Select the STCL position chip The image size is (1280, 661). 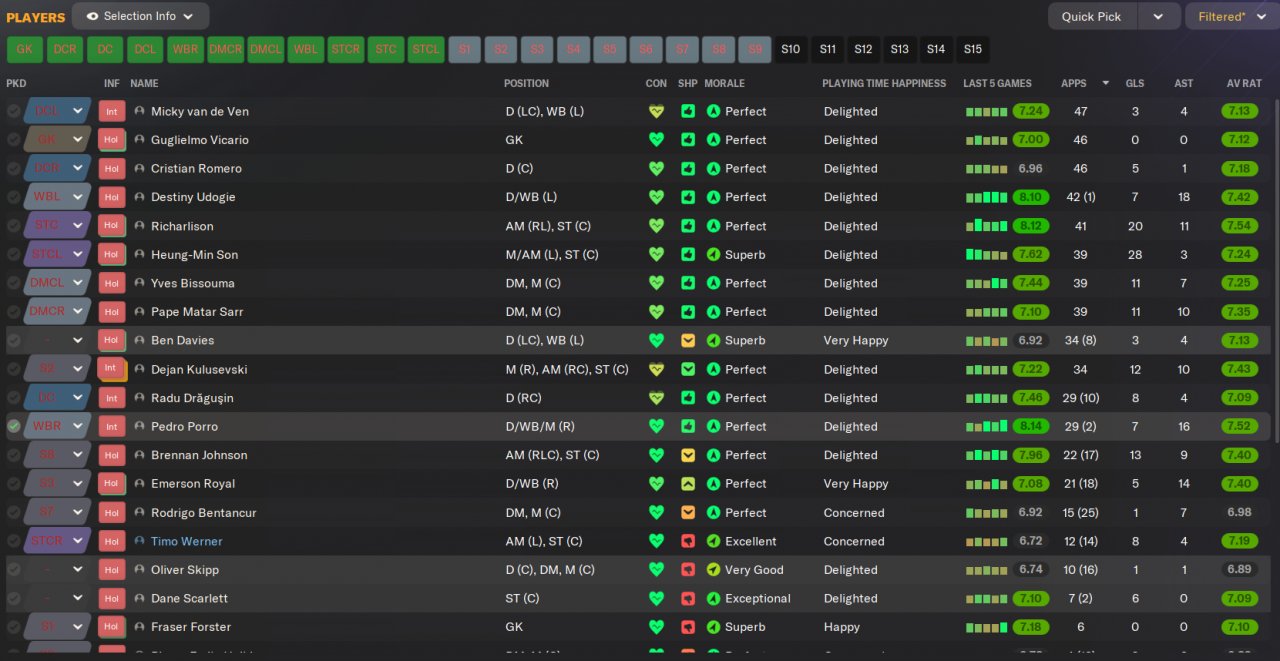(426, 49)
